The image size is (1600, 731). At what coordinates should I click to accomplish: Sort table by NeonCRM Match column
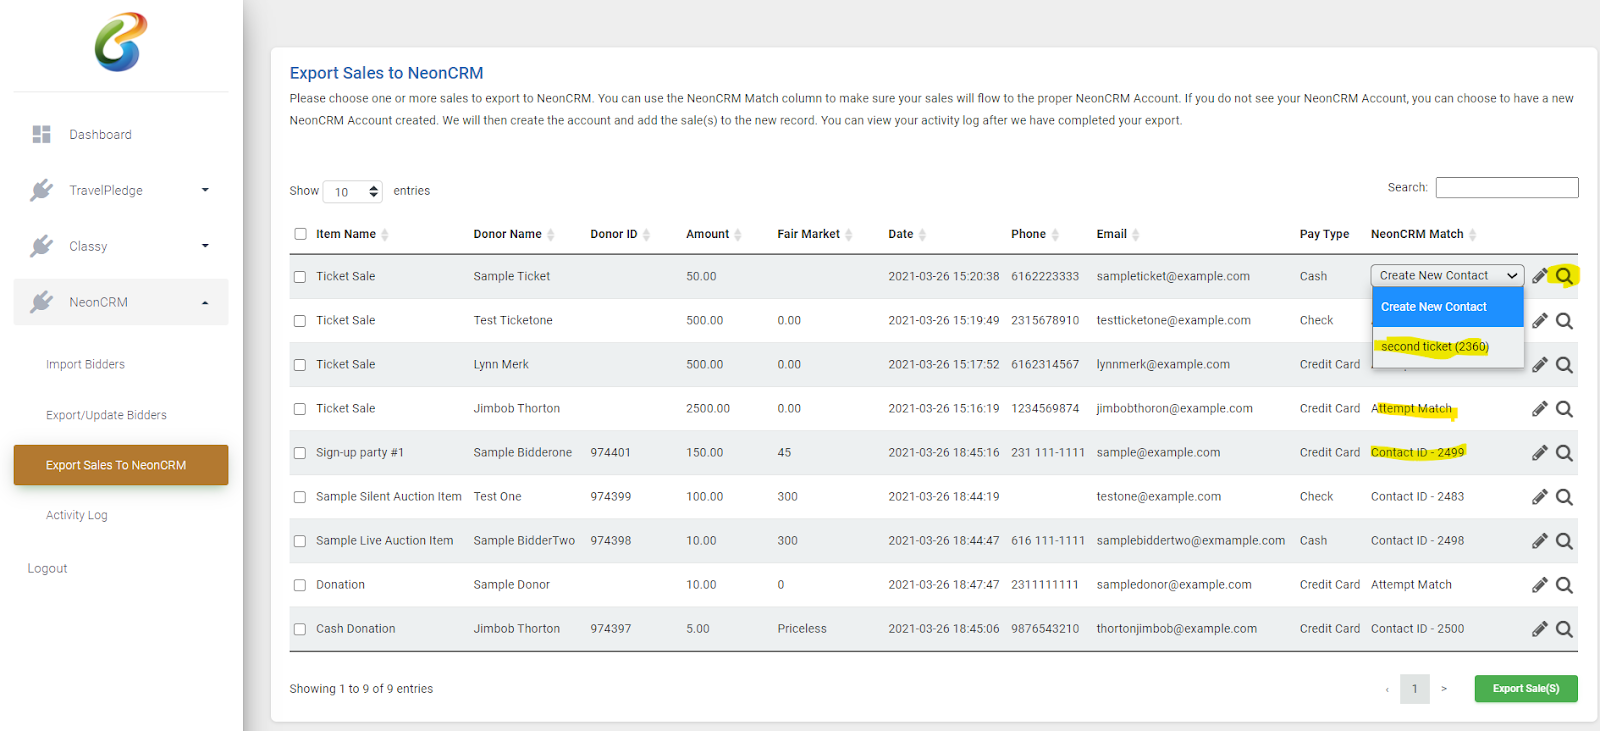[1423, 234]
